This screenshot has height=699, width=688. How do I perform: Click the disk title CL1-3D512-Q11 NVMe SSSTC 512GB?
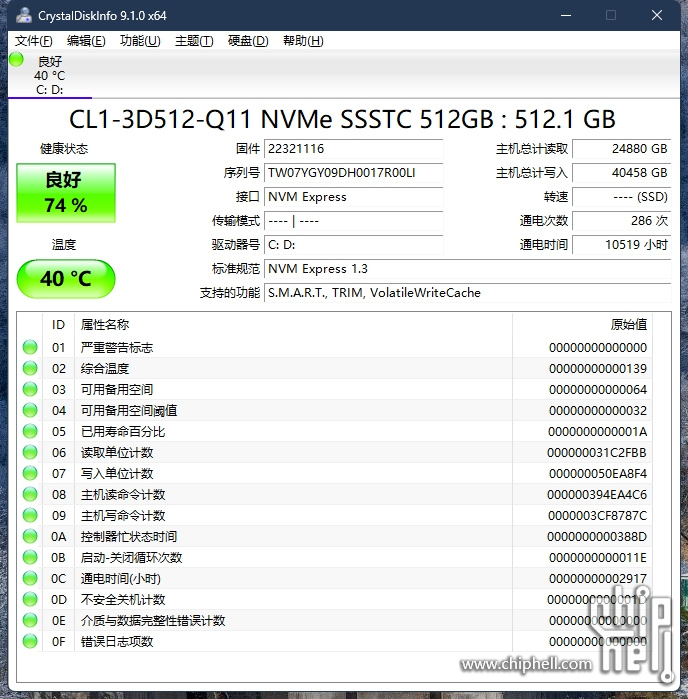342,119
